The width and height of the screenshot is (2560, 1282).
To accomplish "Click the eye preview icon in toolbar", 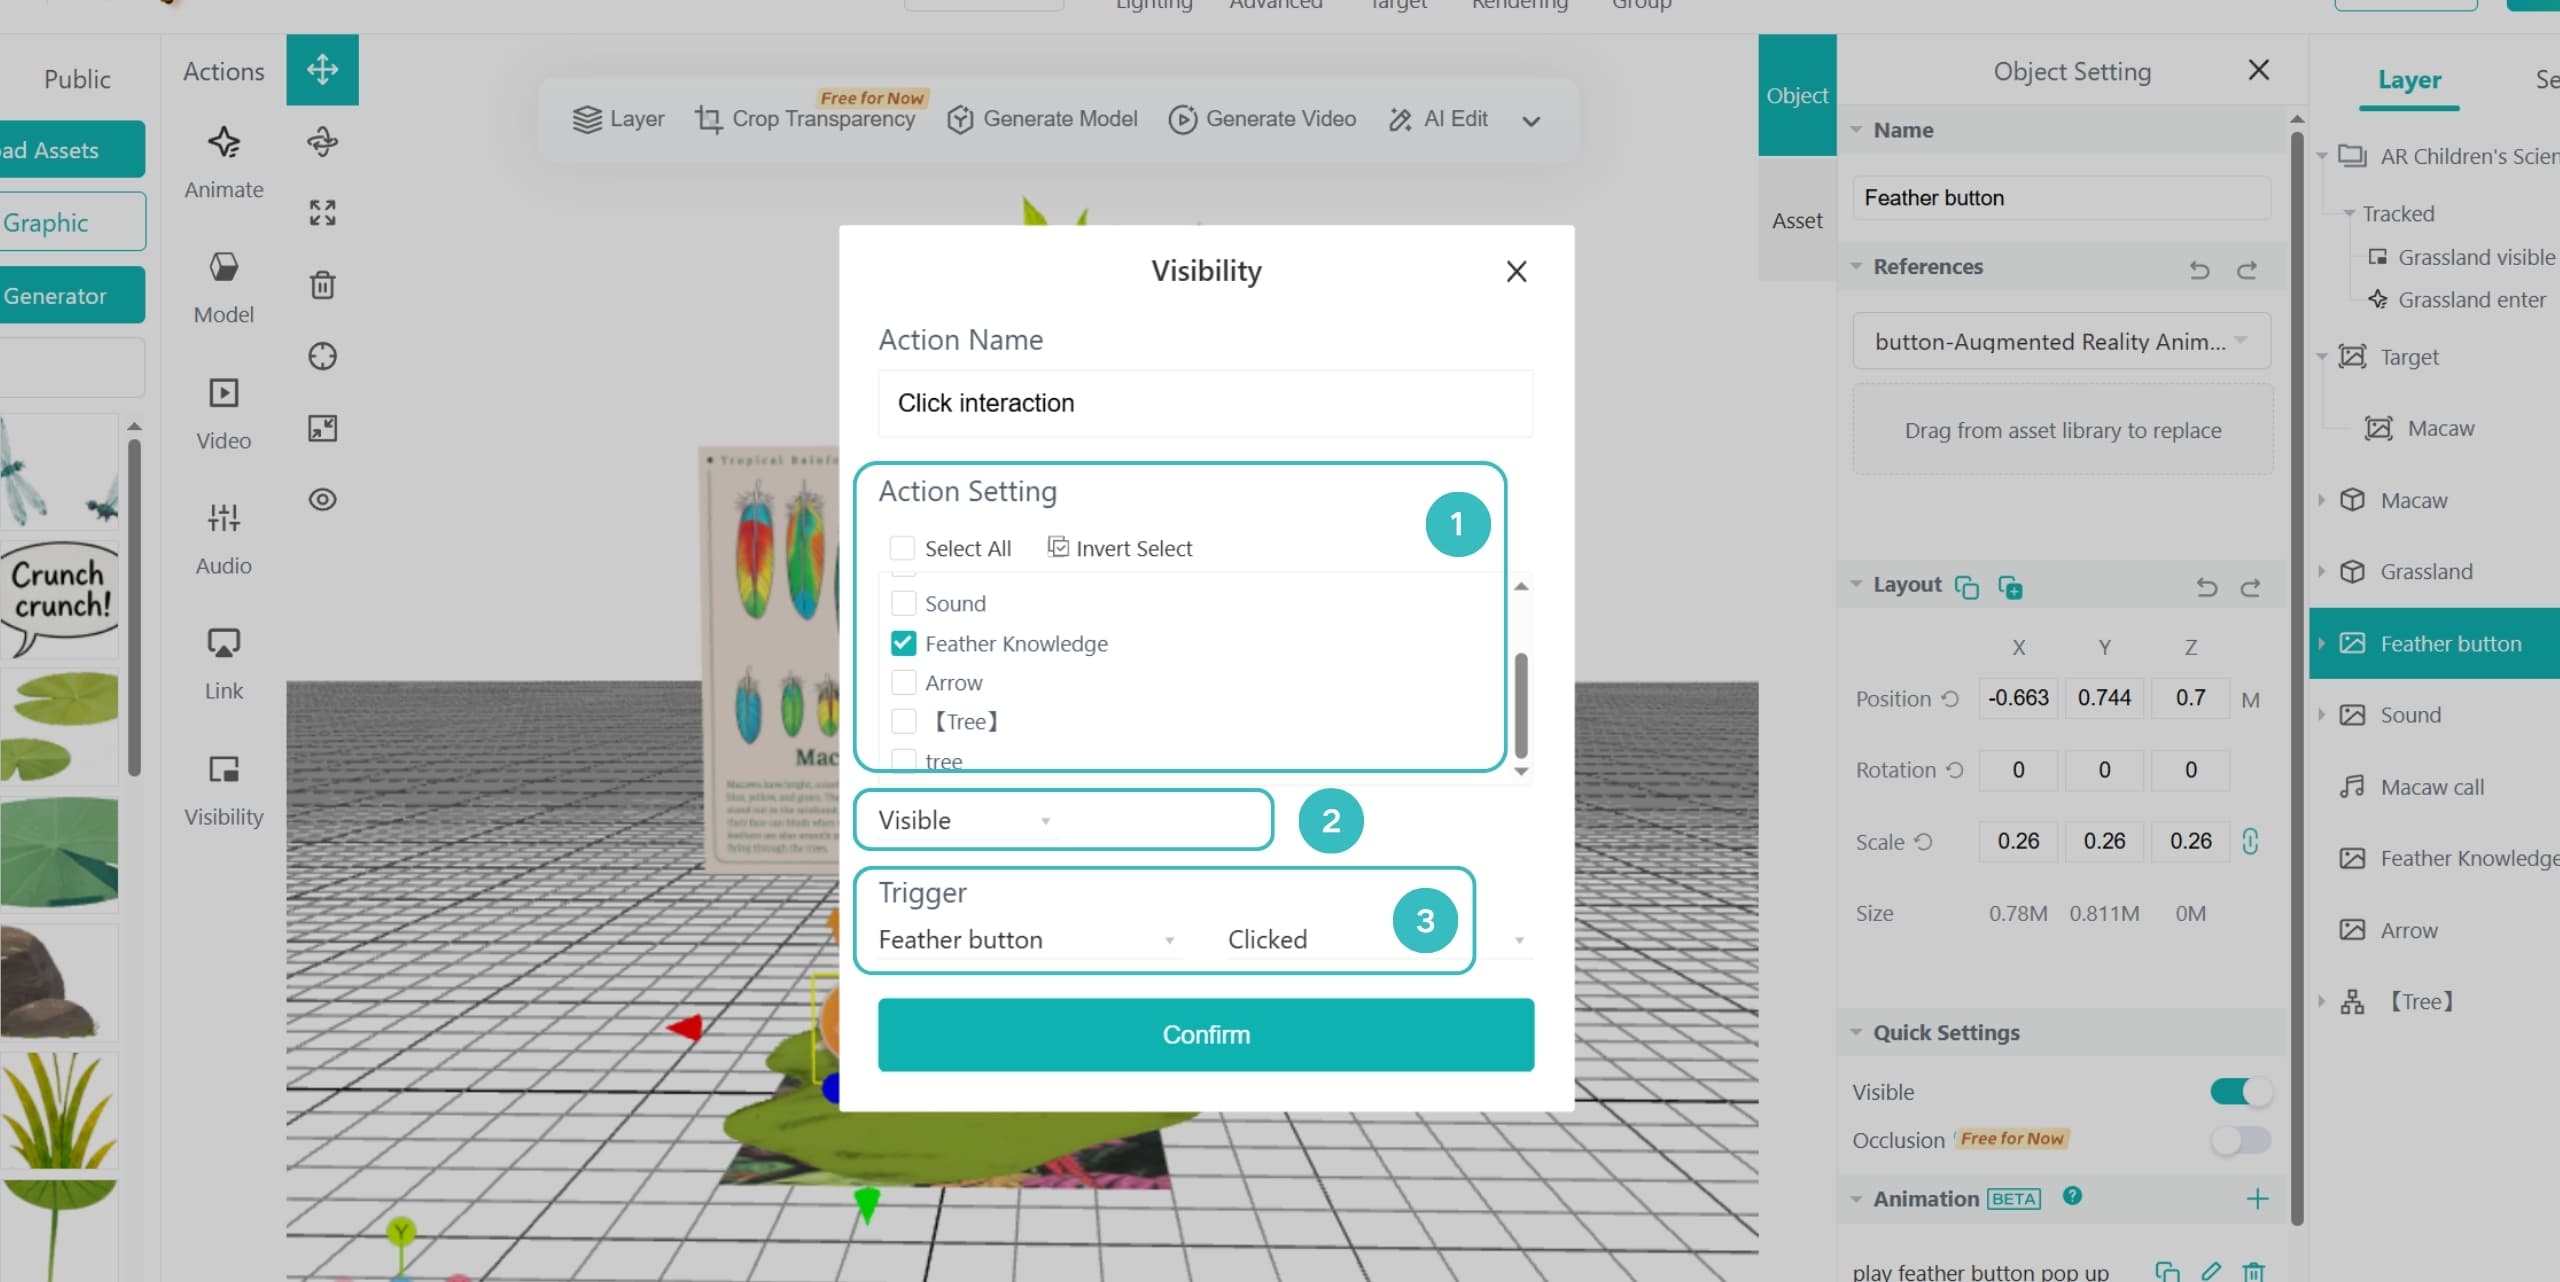I will coord(322,499).
